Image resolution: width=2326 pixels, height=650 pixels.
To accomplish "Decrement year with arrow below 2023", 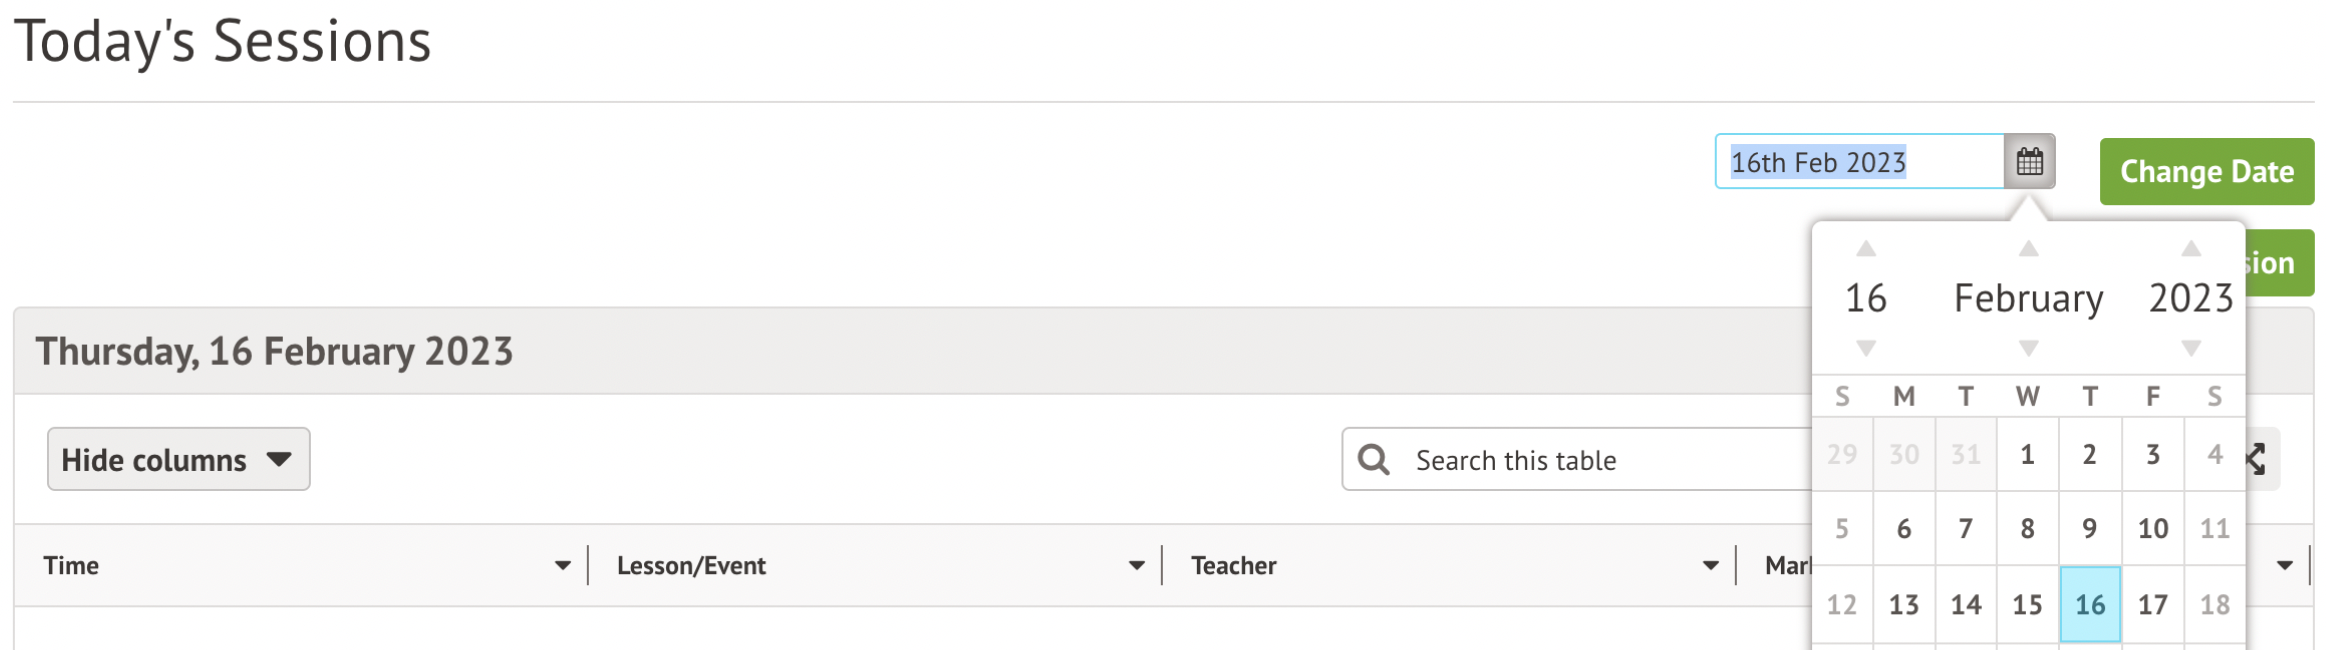I will 2190,348.
